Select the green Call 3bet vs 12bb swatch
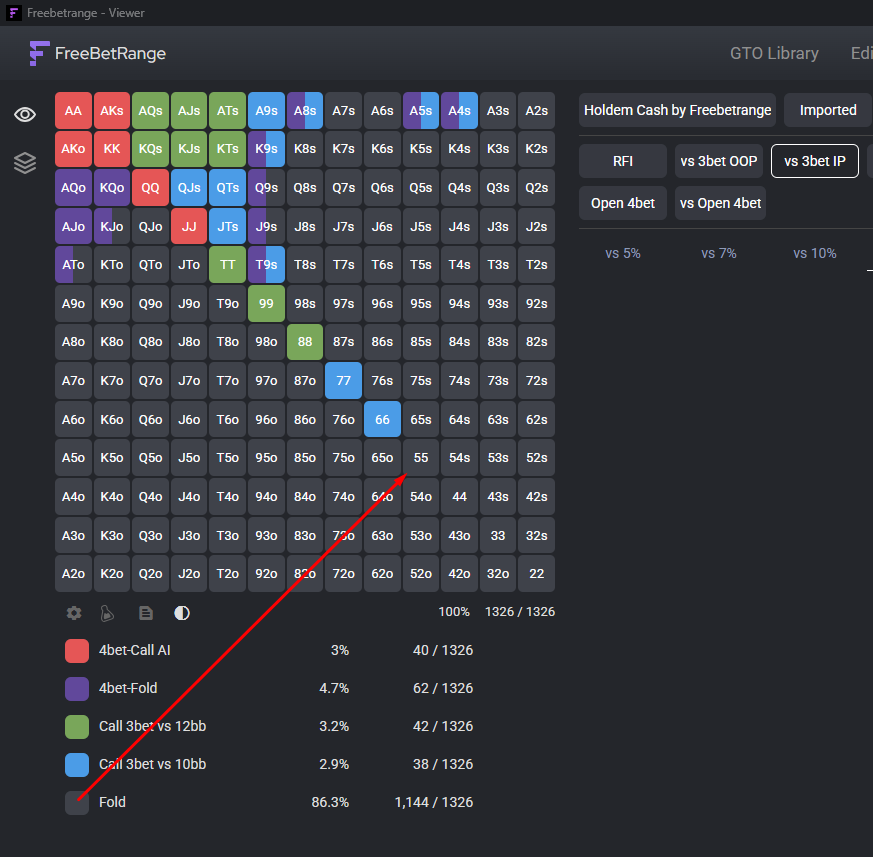 pyautogui.click(x=77, y=727)
